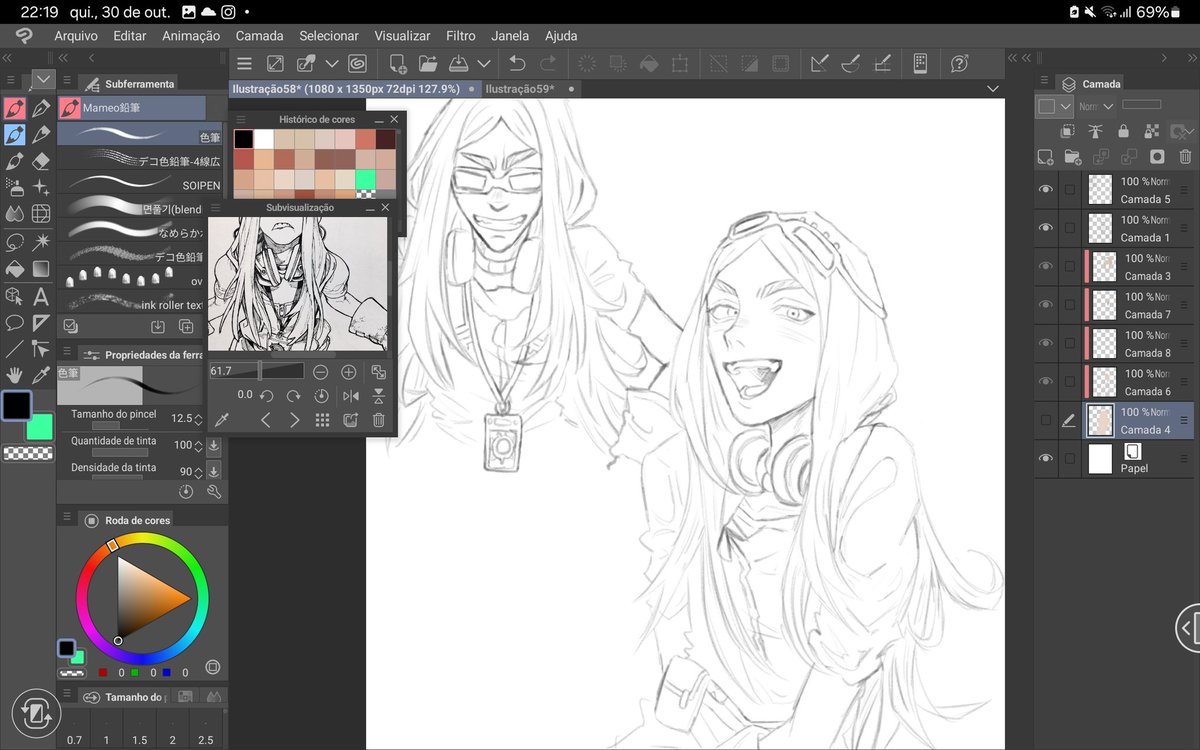This screenshot has height=750, width=1200.
Task: Expand the canvas tab list chevron
Action: pos(993,88)
